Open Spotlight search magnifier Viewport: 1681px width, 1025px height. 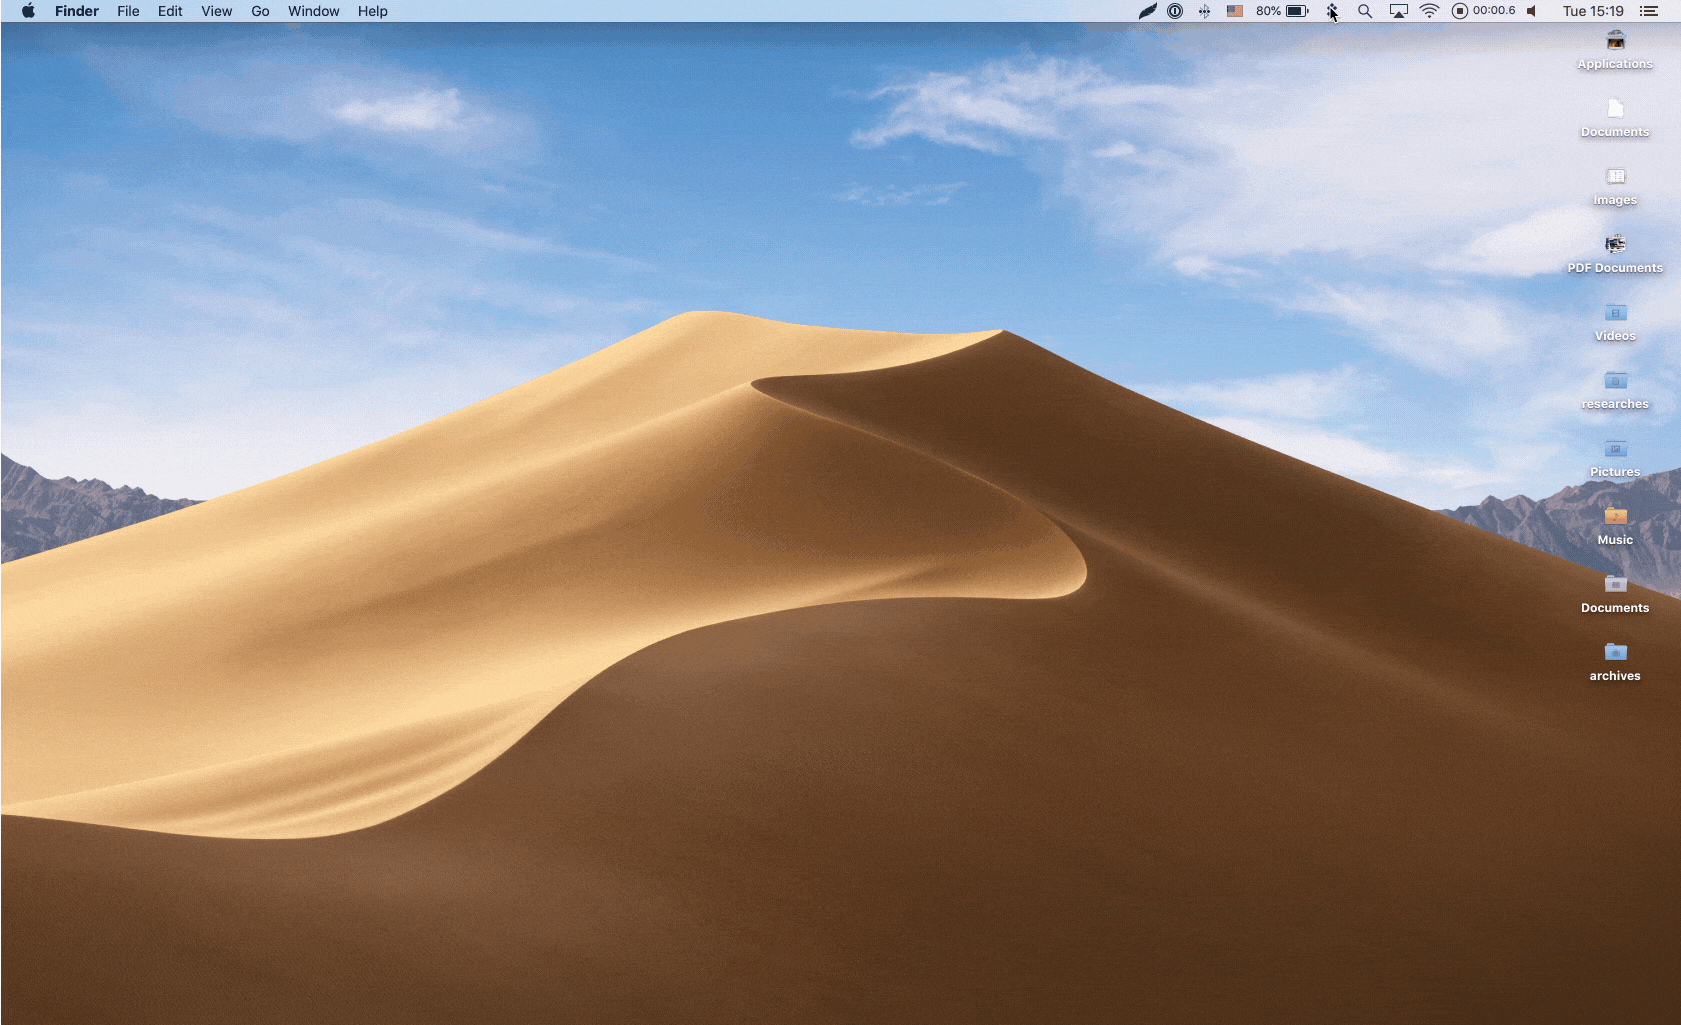(x=1365, y=11)
